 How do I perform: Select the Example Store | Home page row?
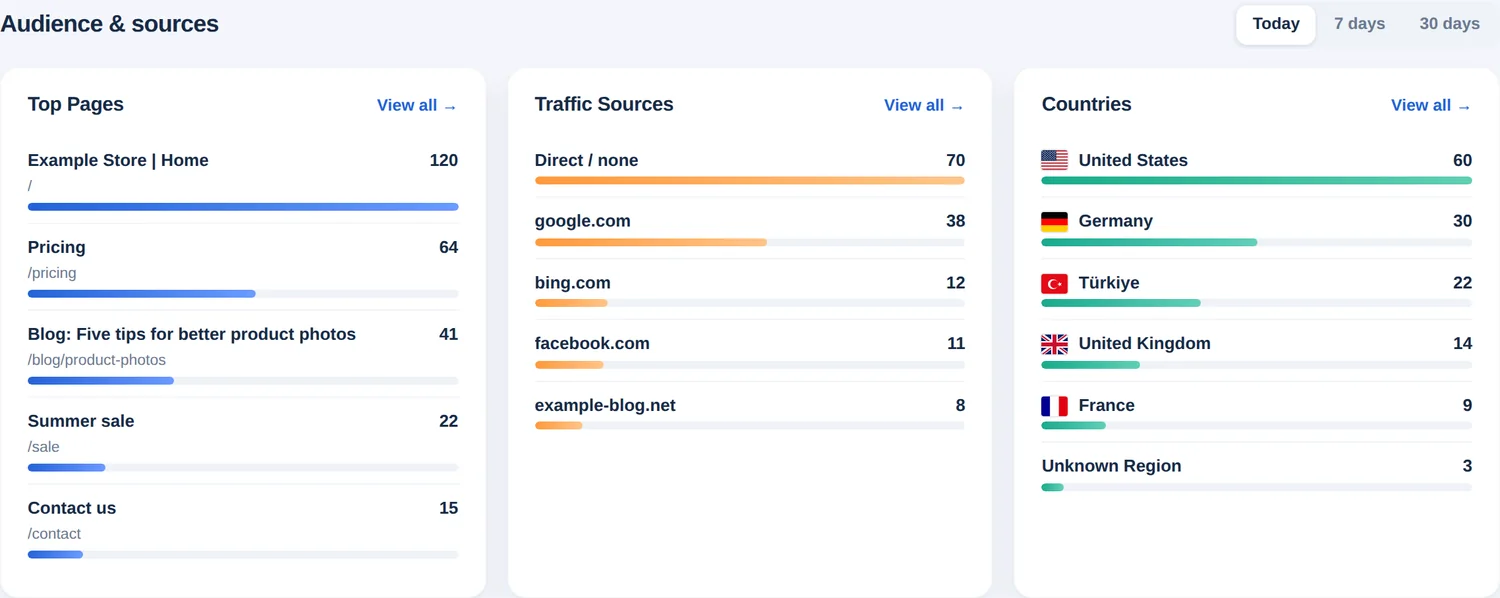pos(243,180)
